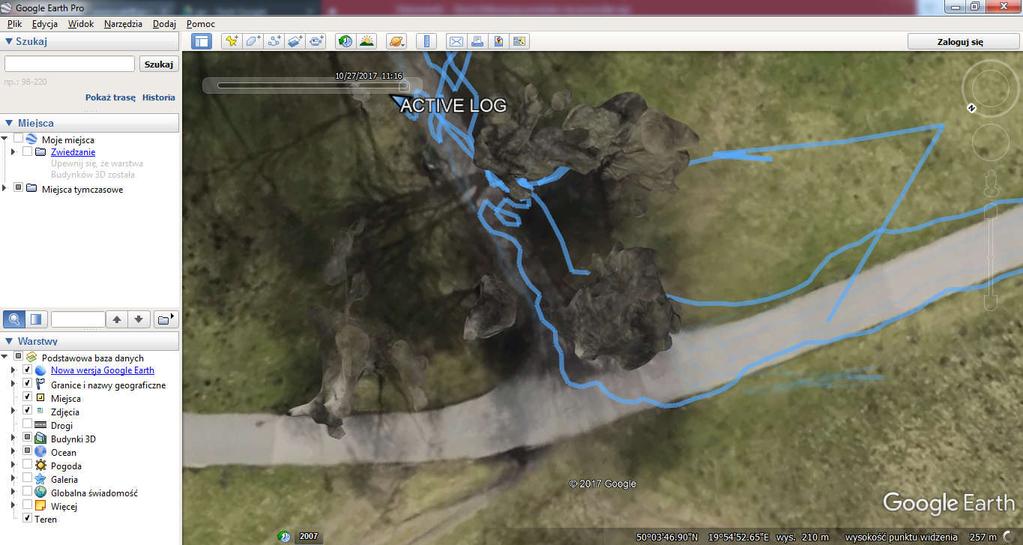Start recording a tour
Image resolution: width=1023 pixels, height=545 pixels.
(x=316, y=41)
